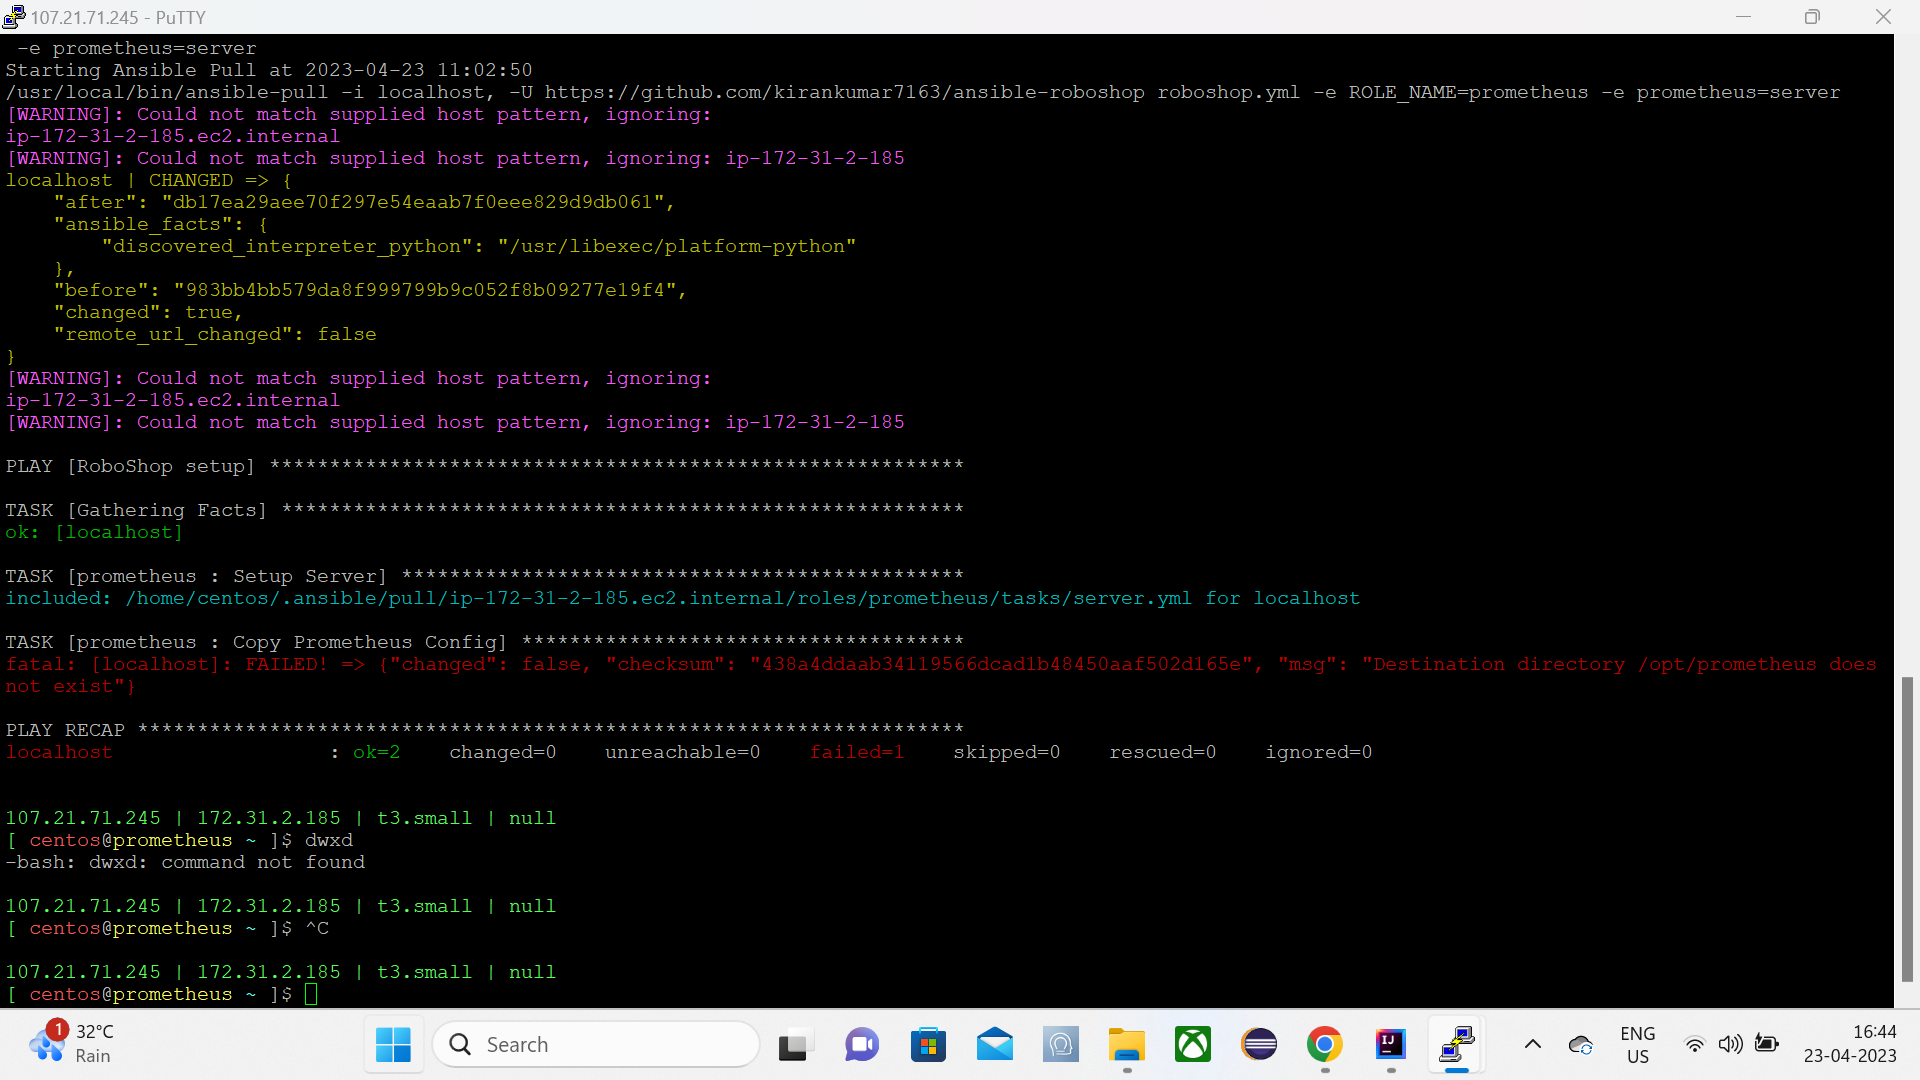Expand hidden system tray icons

(1532, 1044)
